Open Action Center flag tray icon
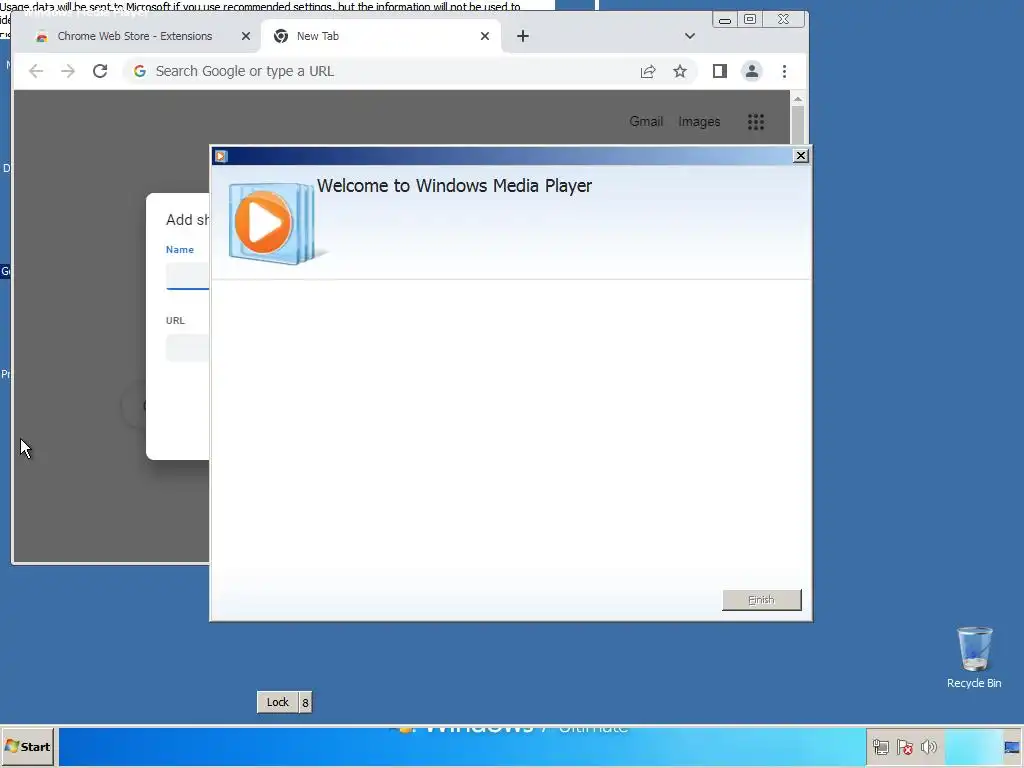The width and height of the screenshot is (1024, 768). click(904, 747)
